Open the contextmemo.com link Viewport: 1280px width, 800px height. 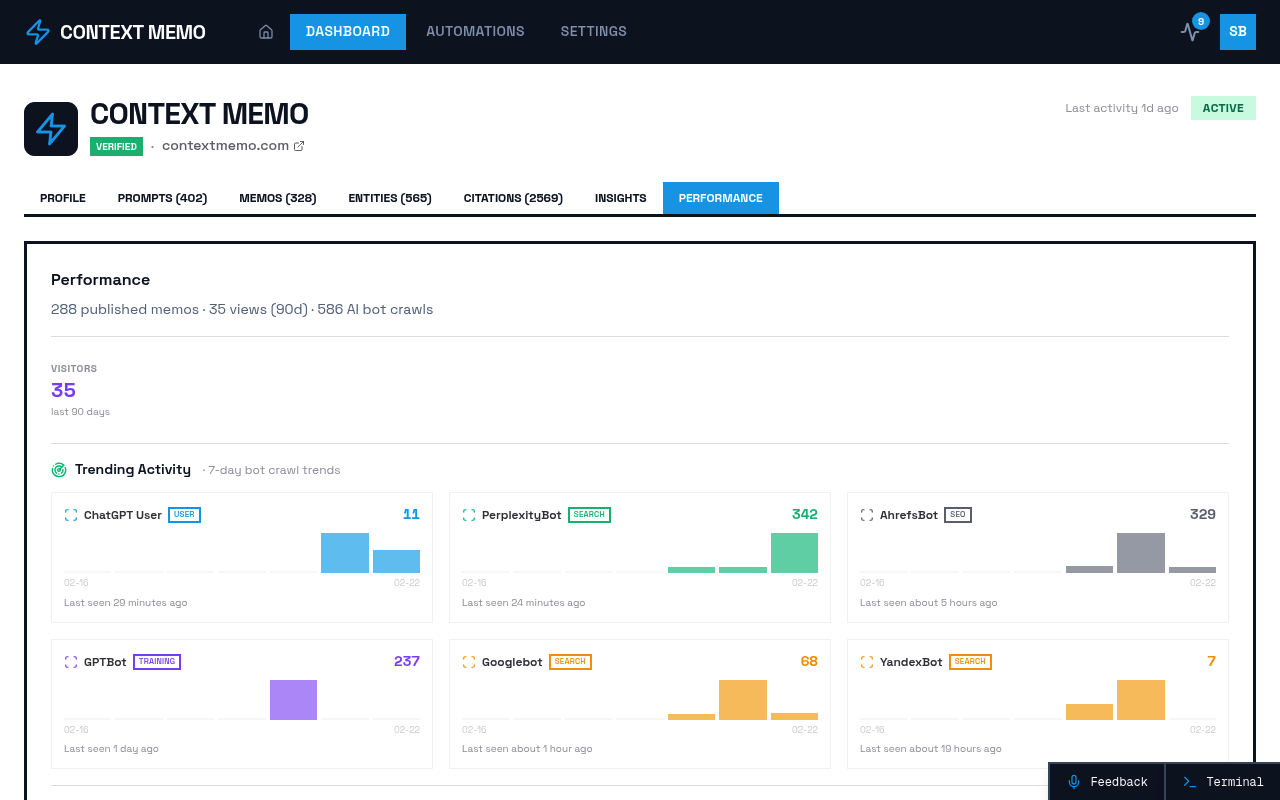click(225, 145)
